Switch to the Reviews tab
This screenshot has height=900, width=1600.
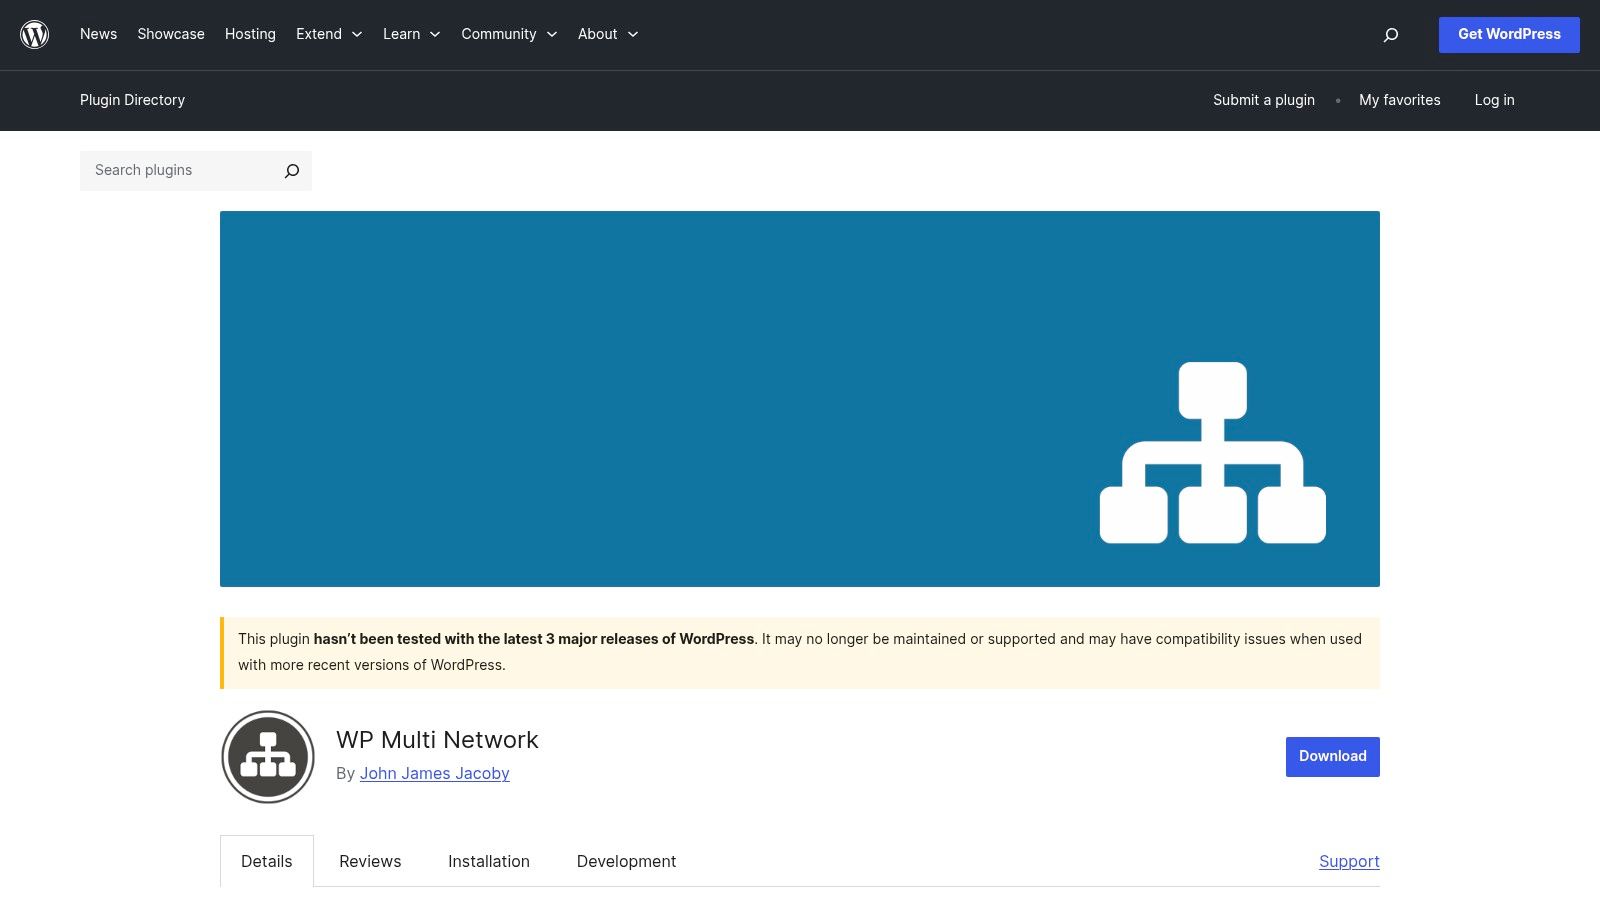(370, 861)
